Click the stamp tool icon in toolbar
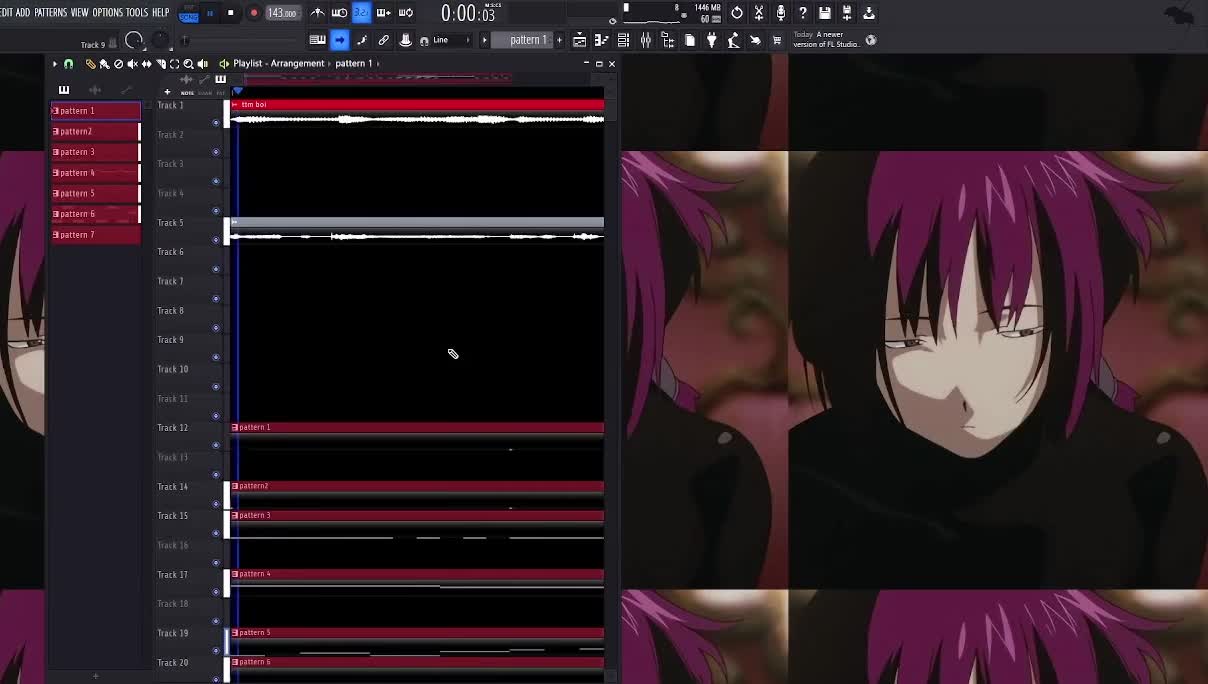1208x684 pixels. click(405, 40)
